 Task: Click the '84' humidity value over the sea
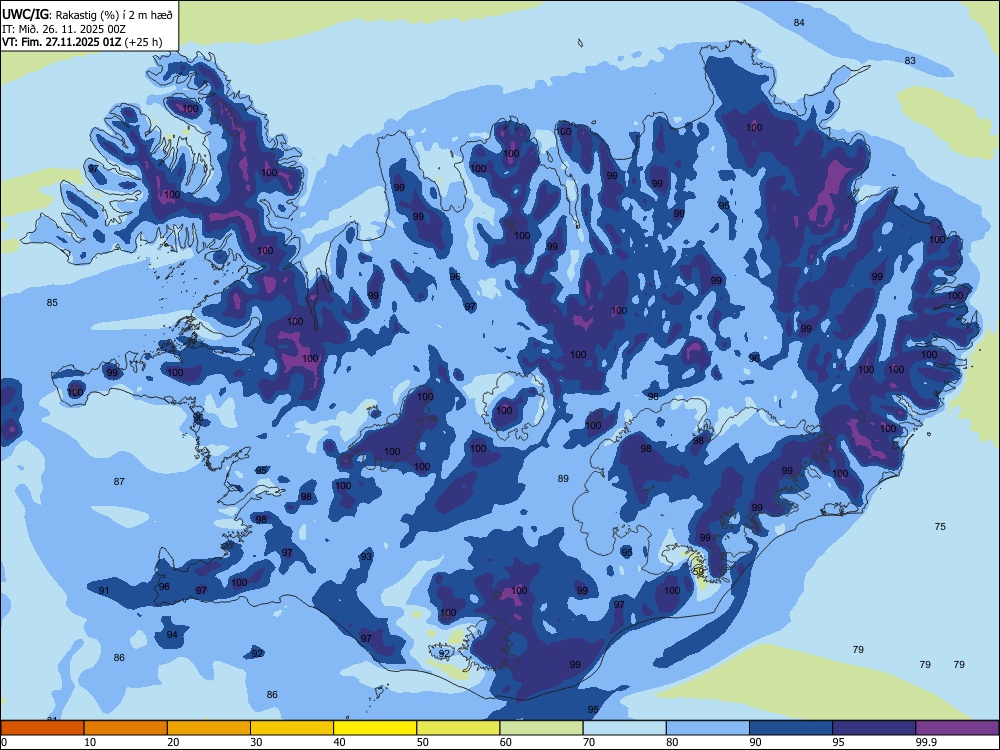coord(799,22)
